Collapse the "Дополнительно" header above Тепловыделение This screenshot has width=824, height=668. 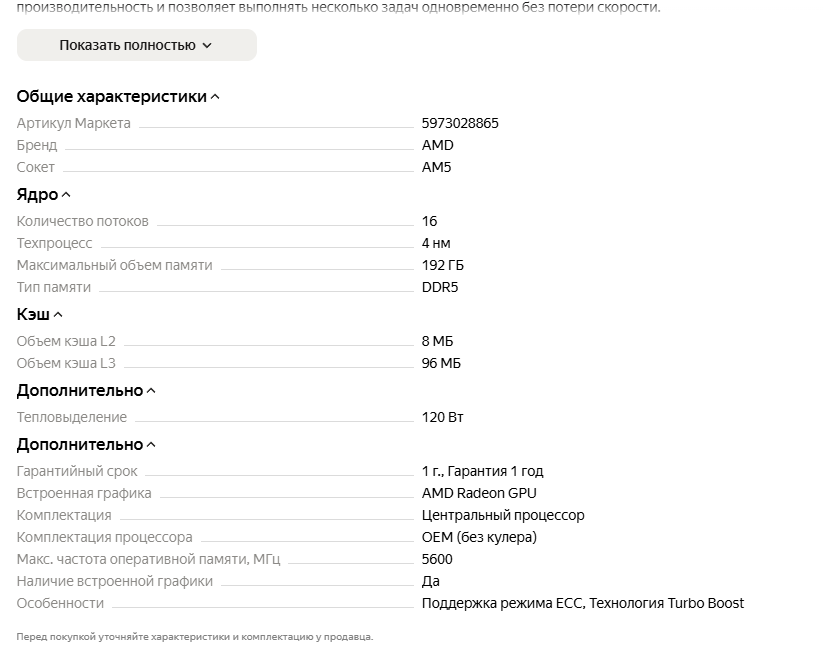[86, 391]
